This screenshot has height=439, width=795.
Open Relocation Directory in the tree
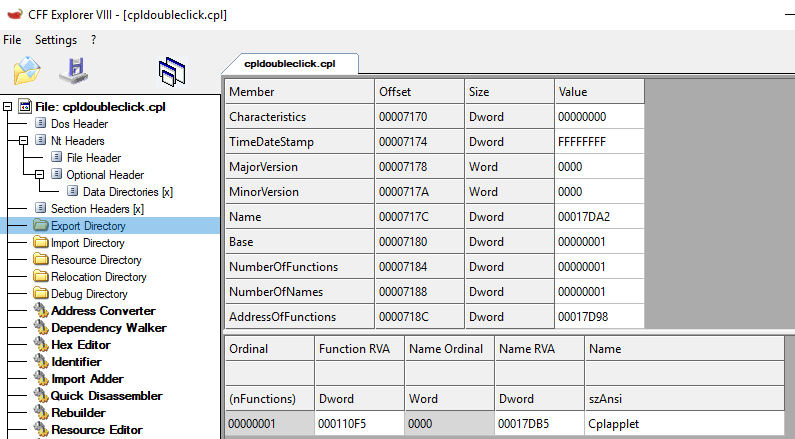click(x=99, y=277)
